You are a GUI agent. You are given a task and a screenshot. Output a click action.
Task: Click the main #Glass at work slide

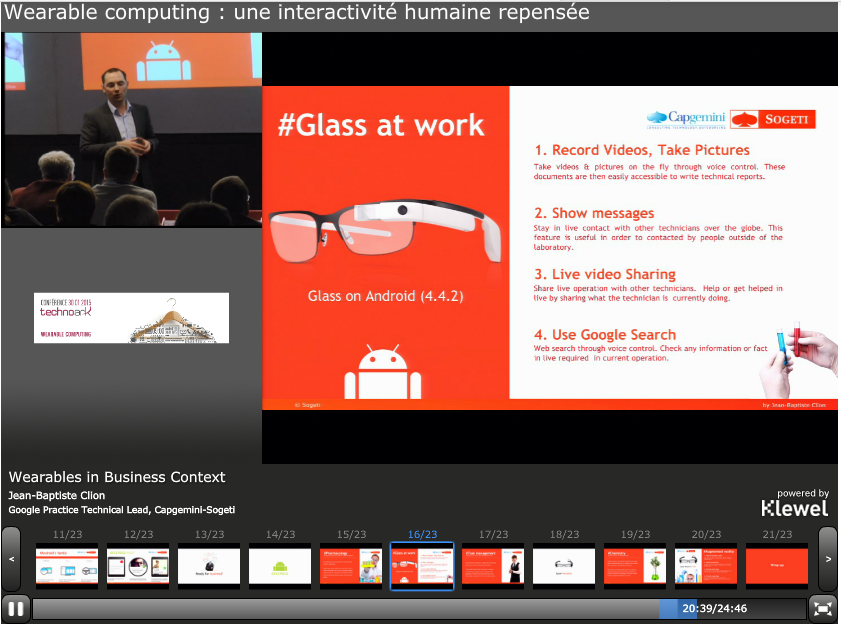click(550, 248)
